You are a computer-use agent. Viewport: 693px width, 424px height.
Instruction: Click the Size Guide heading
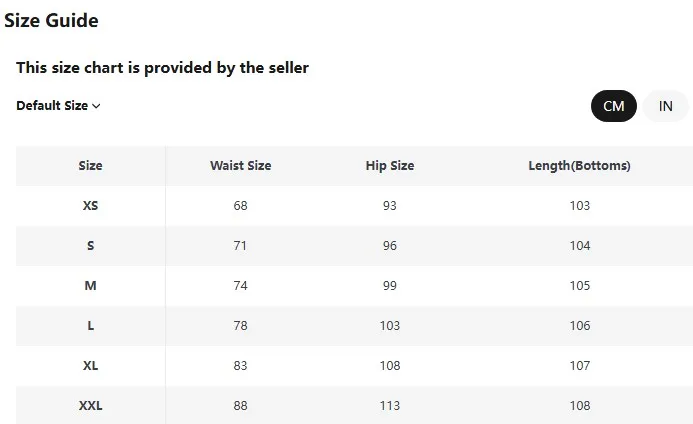51,20
